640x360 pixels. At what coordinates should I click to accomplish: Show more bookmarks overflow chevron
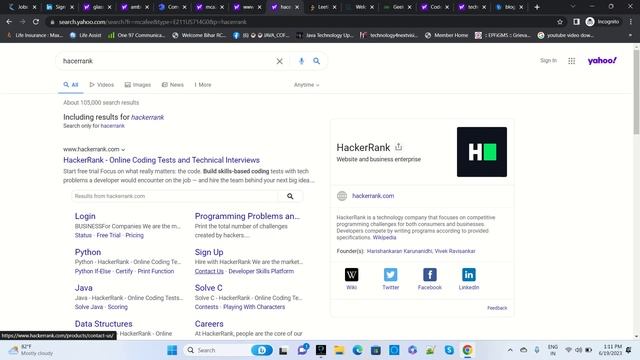click(x=630, y=36)
